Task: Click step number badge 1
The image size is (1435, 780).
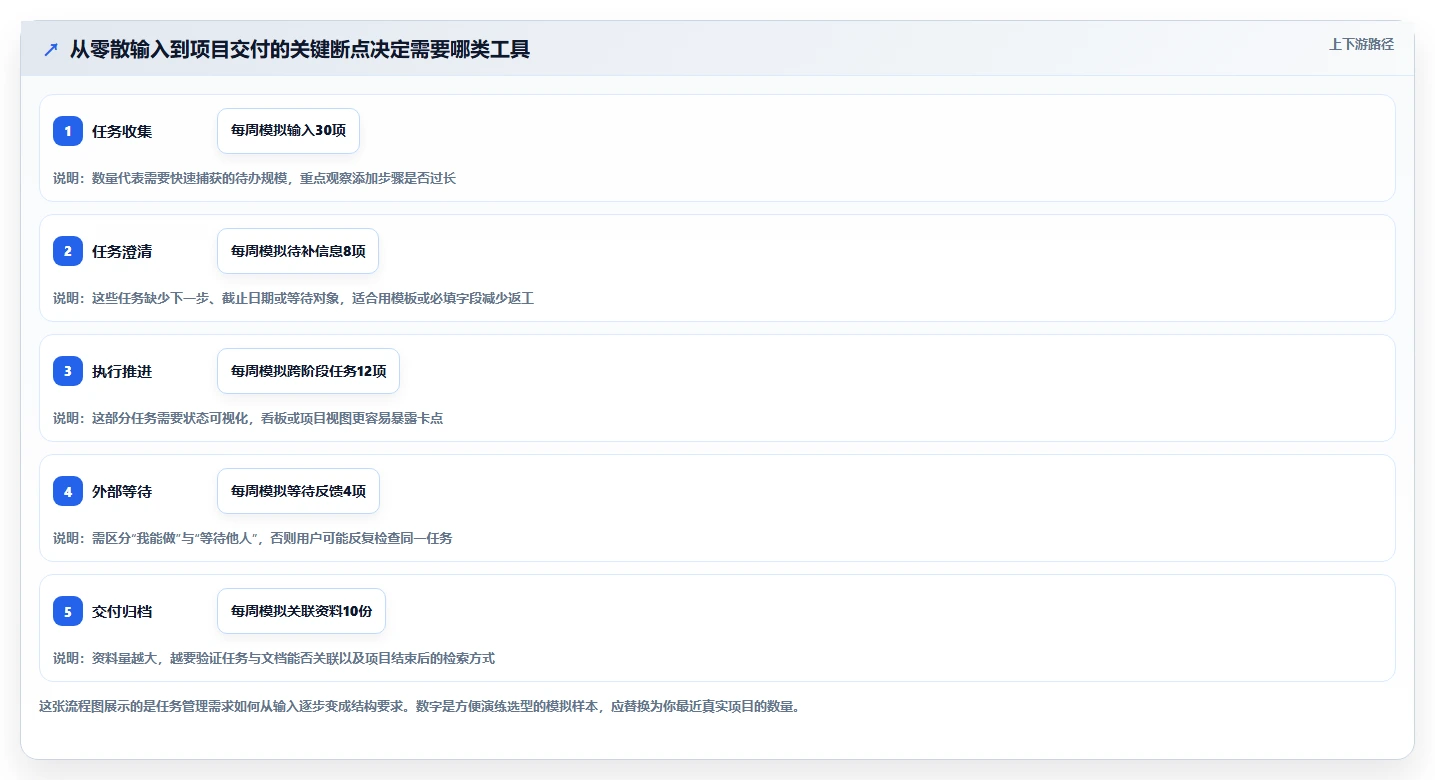Action: [68, 131]
